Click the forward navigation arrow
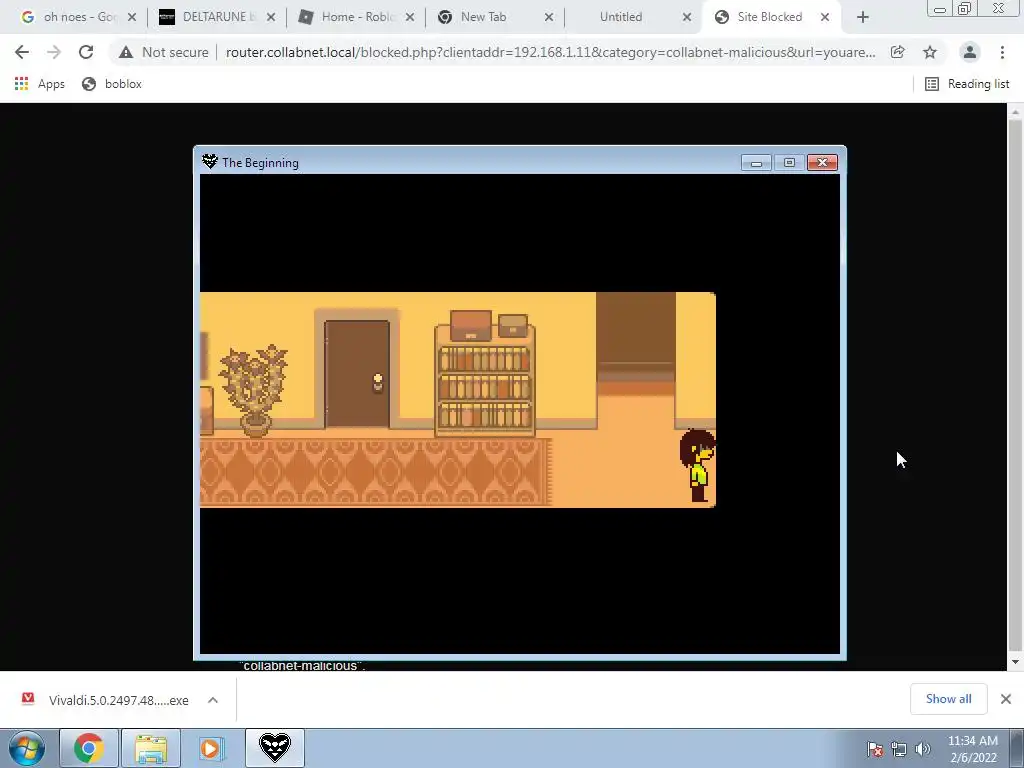Screen dimensions: 1024x768 coord(54,52)
